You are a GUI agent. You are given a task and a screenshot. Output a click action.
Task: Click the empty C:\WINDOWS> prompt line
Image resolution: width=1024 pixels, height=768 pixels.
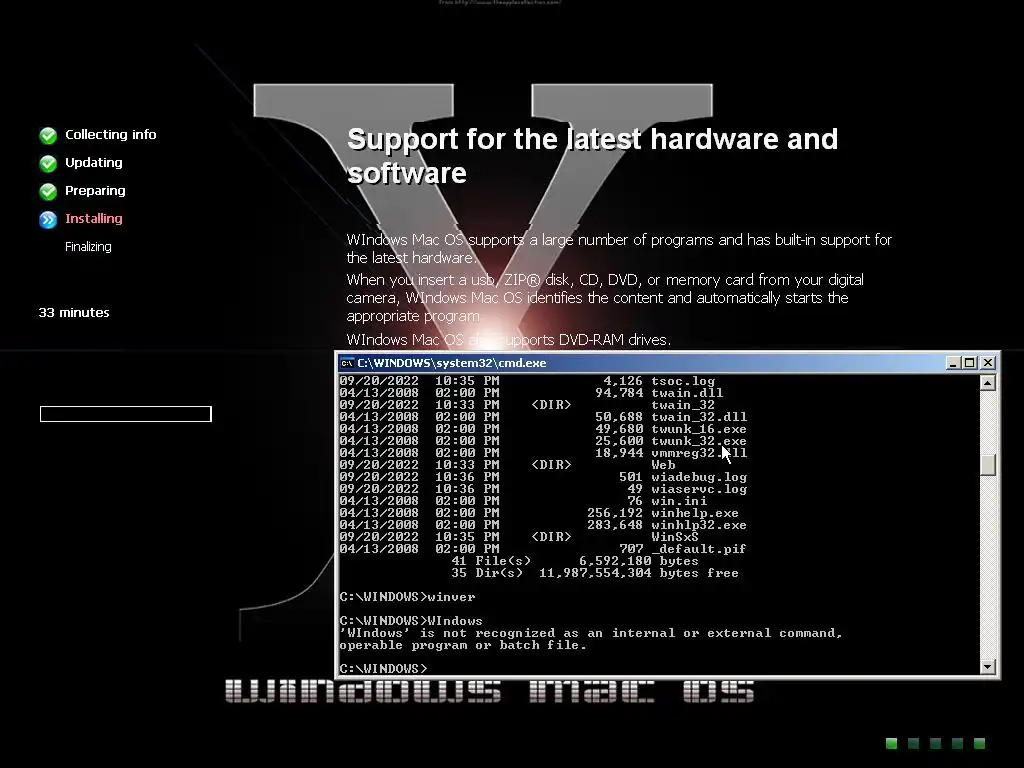coord(383,669)
